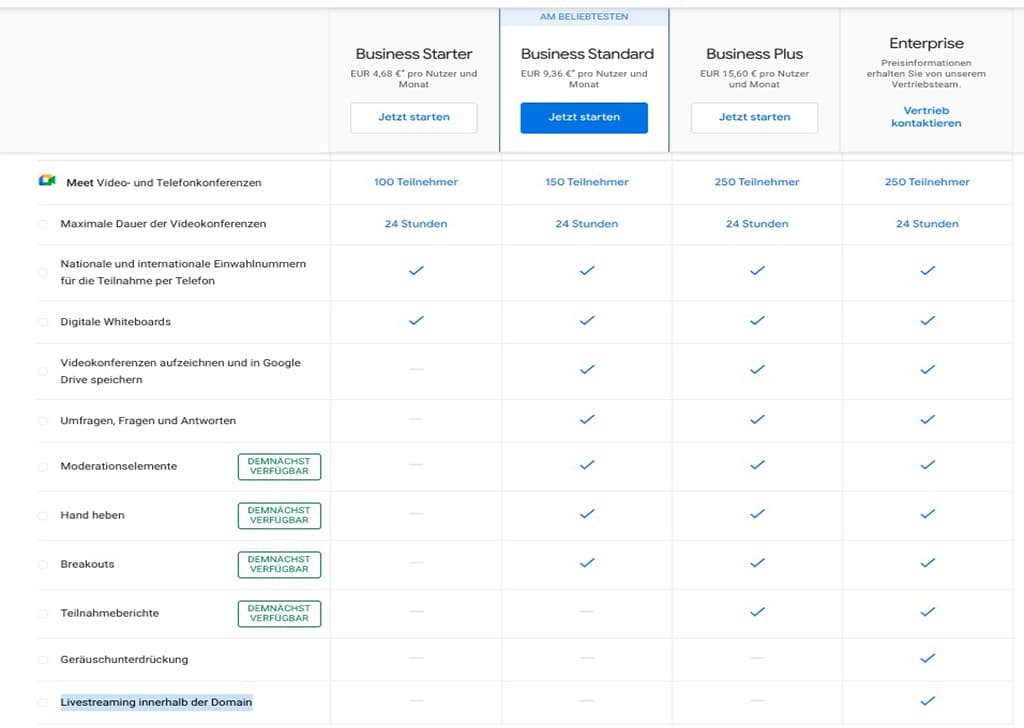Click the 100 Teilnehmer link
This screenshot has height=728, width=1024.
click(x=416, y=182)
